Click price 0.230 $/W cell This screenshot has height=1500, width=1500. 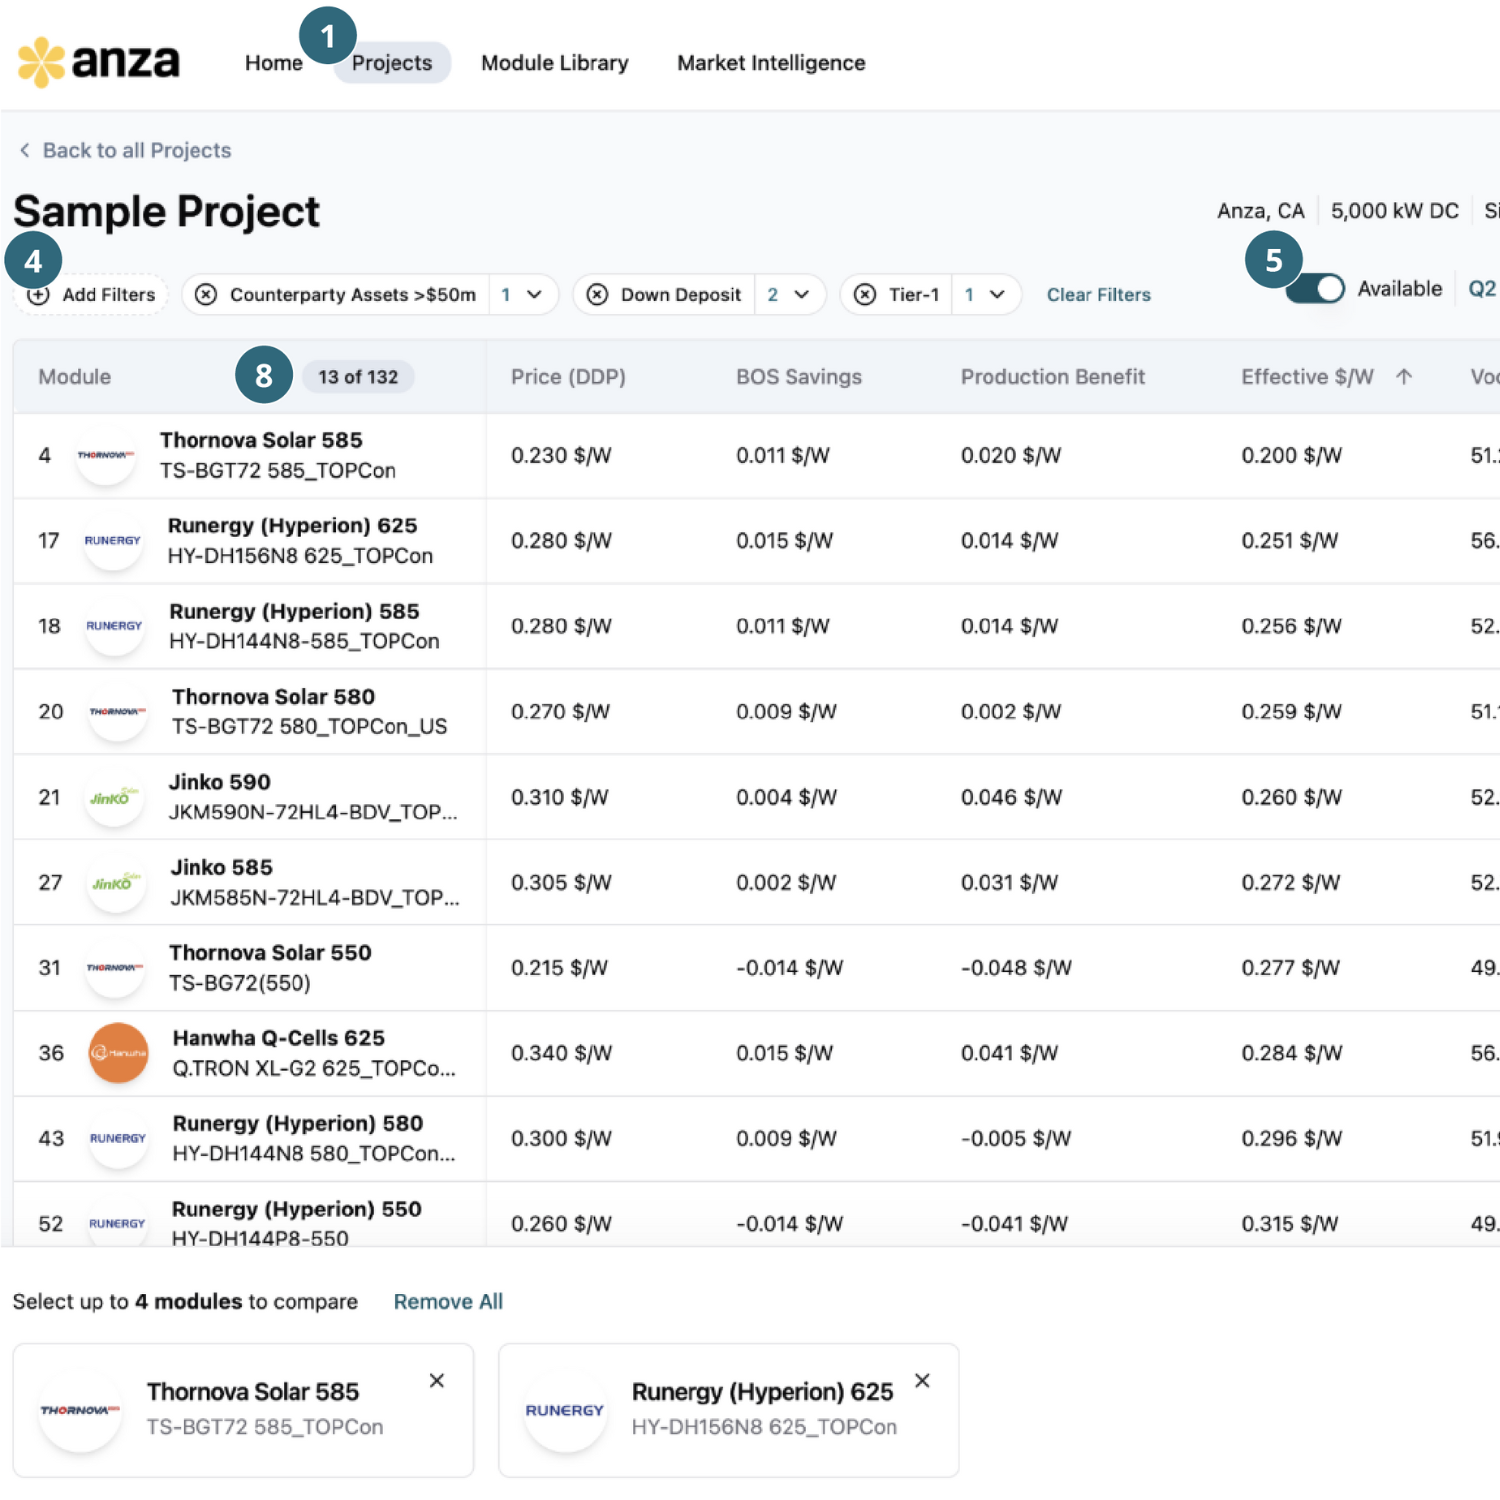pos(561,455)
